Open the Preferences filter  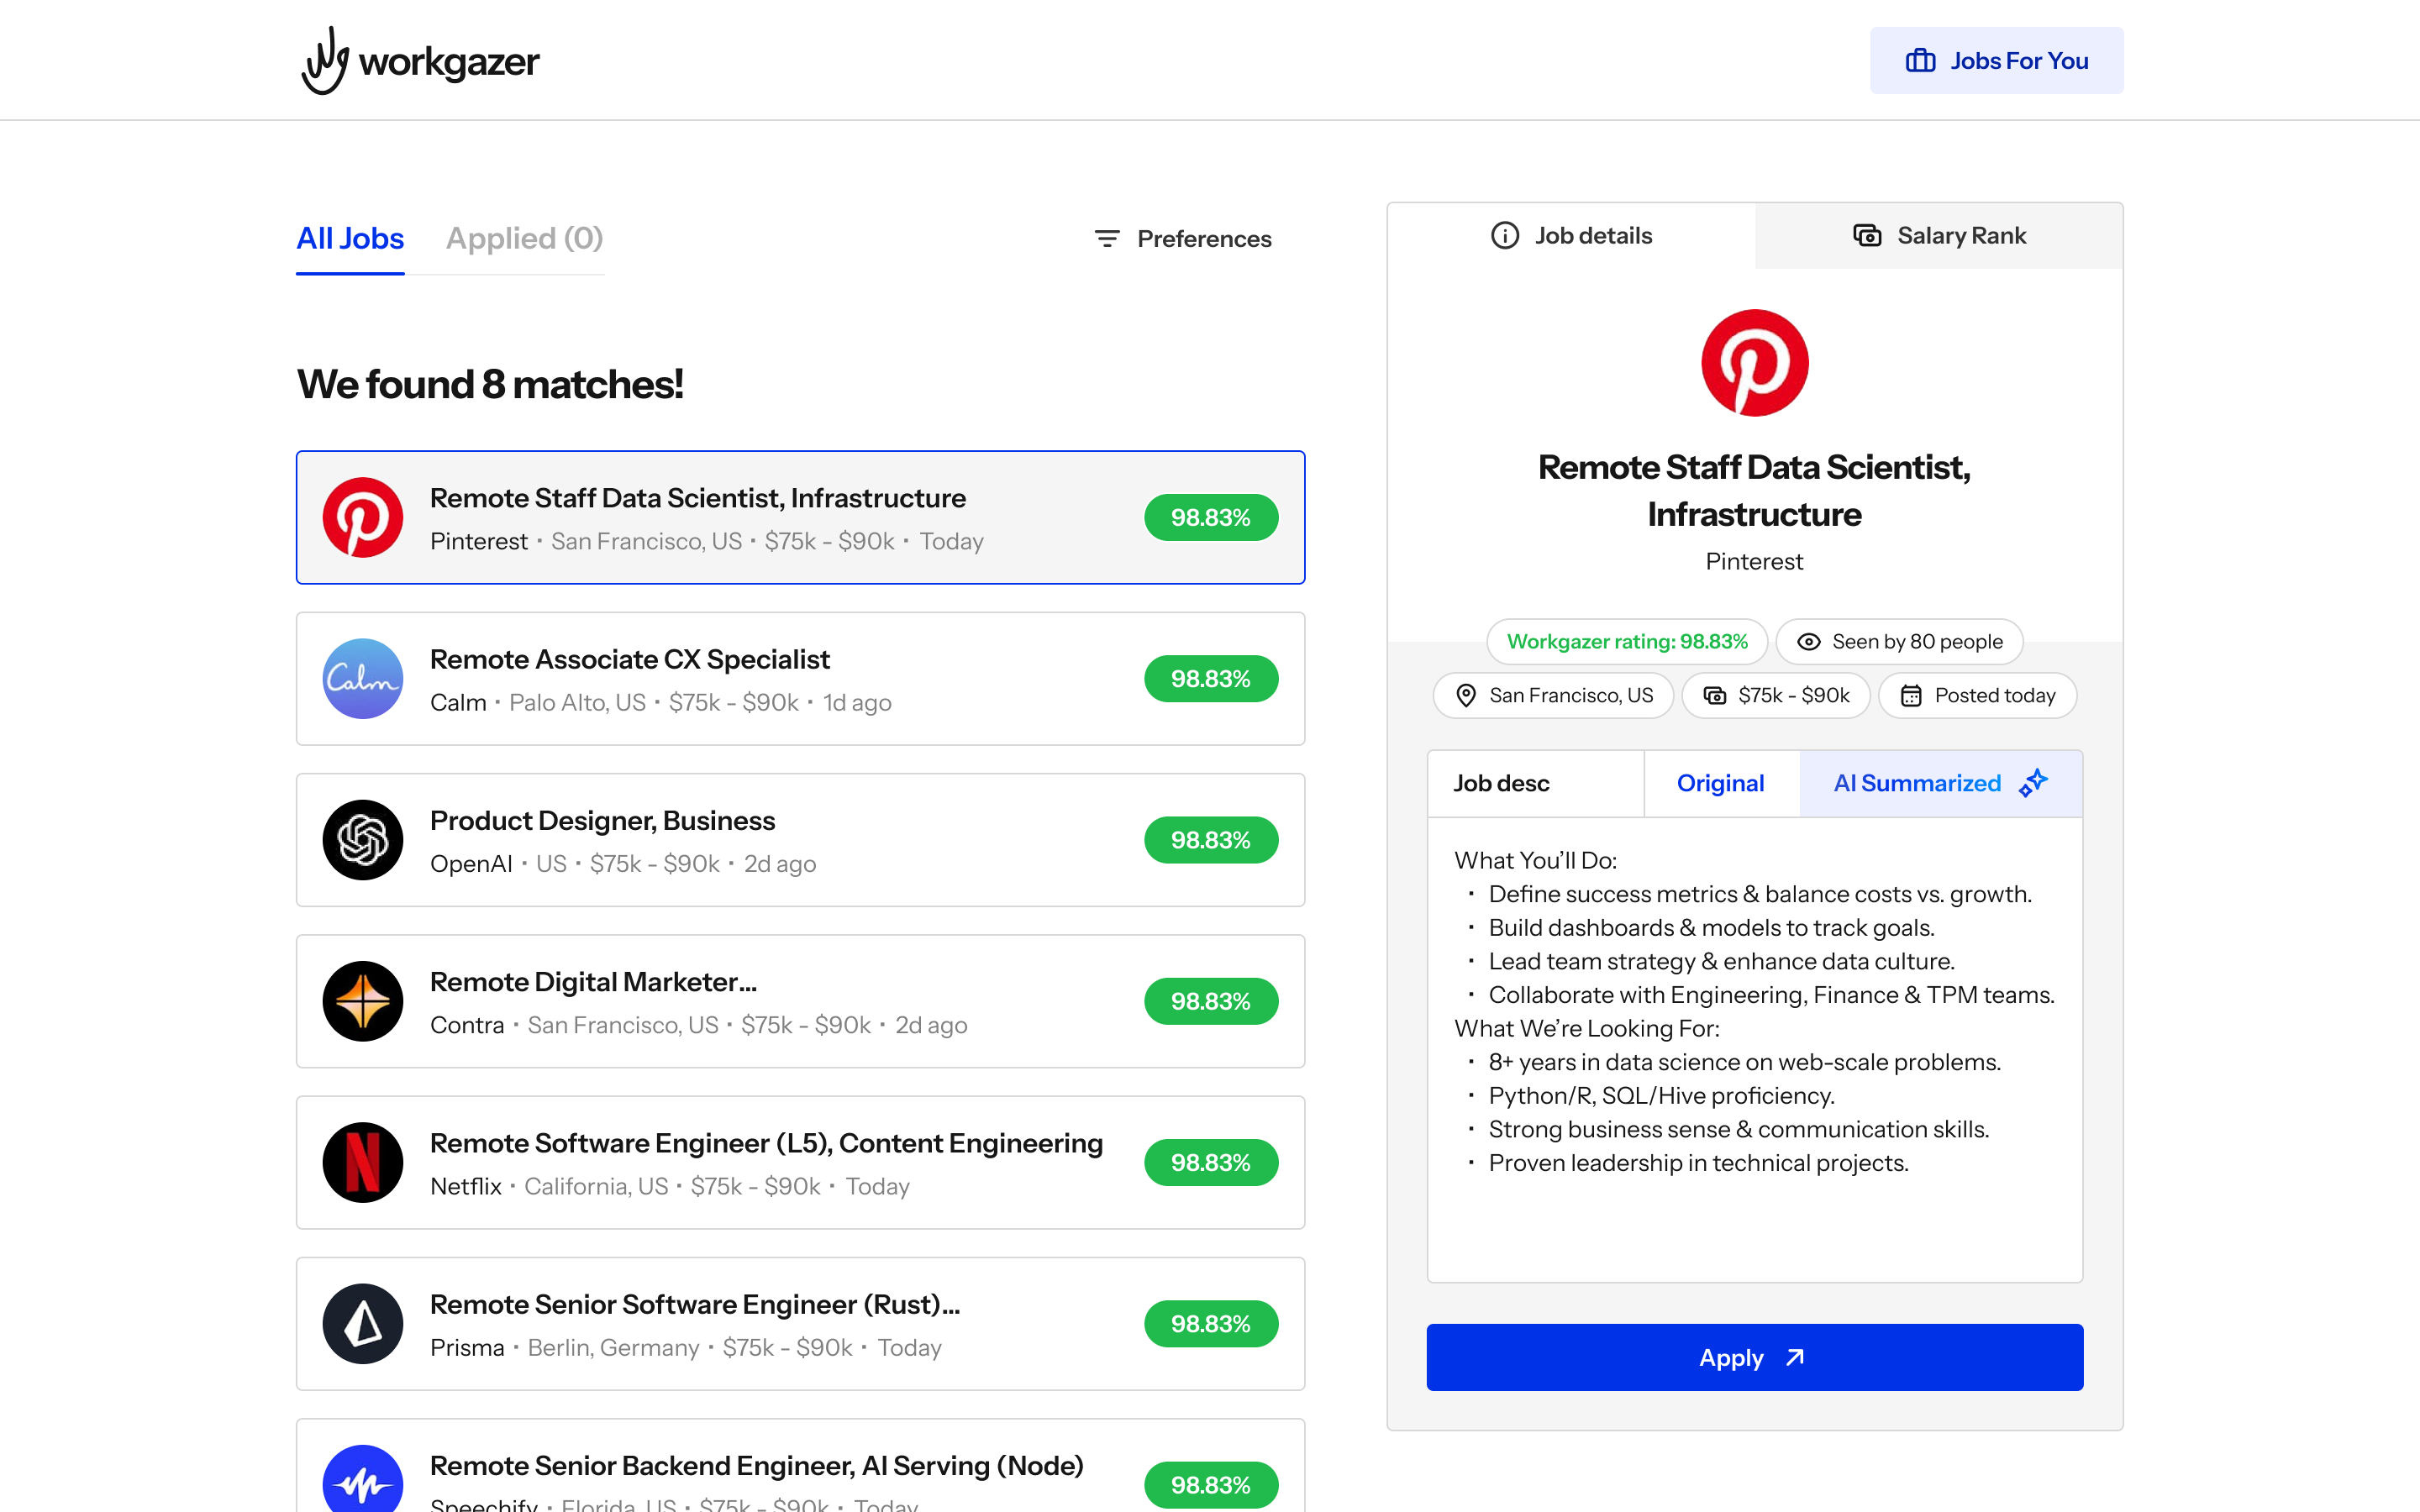[1183, 239]
